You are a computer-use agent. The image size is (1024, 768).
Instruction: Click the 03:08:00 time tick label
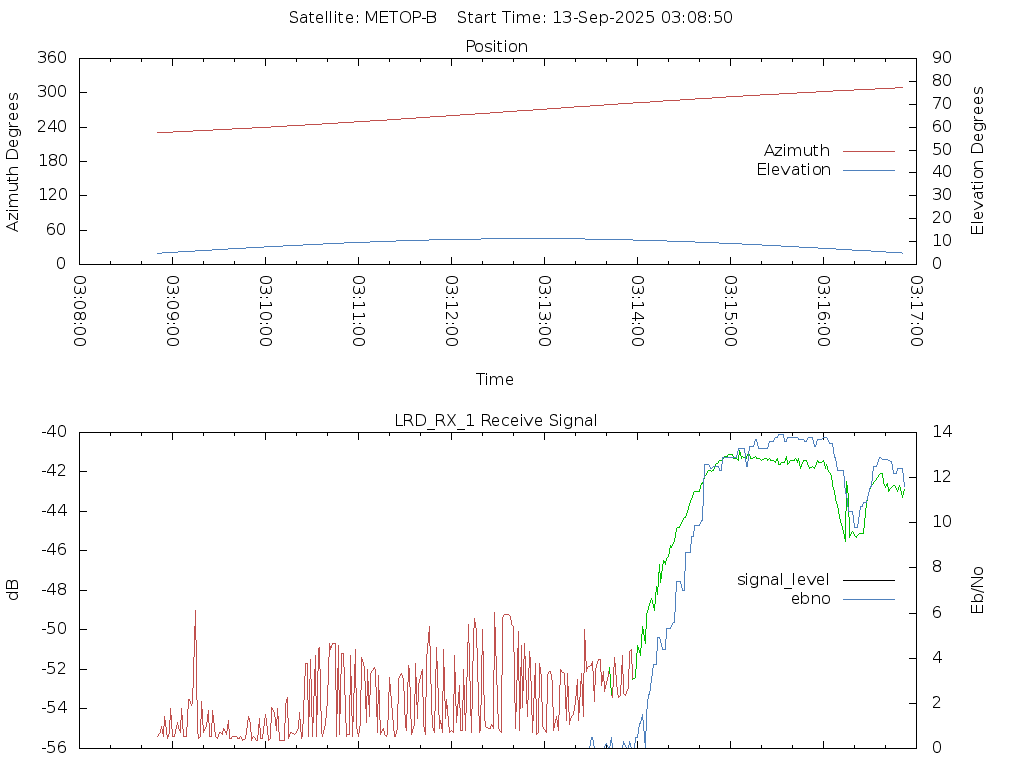(80, 311)
